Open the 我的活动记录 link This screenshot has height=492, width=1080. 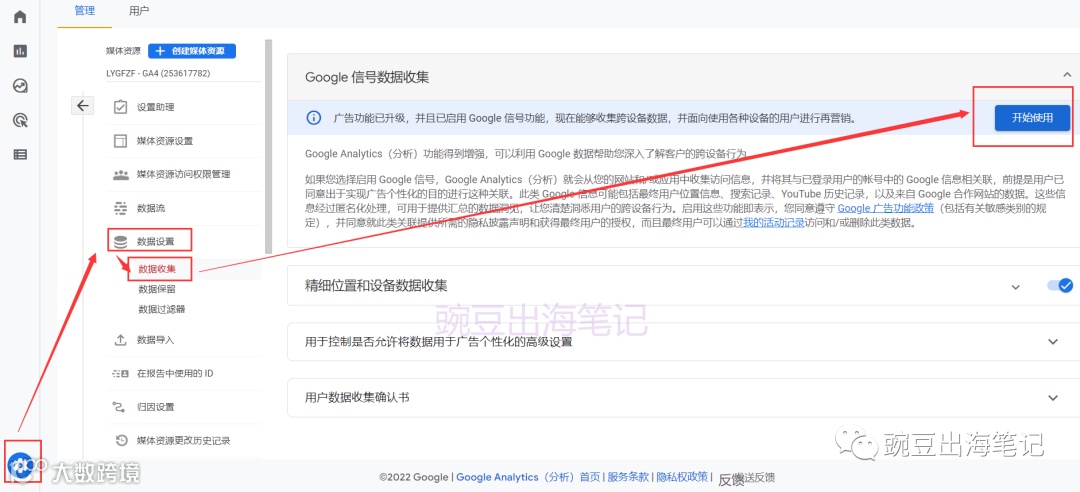point(773,224)
